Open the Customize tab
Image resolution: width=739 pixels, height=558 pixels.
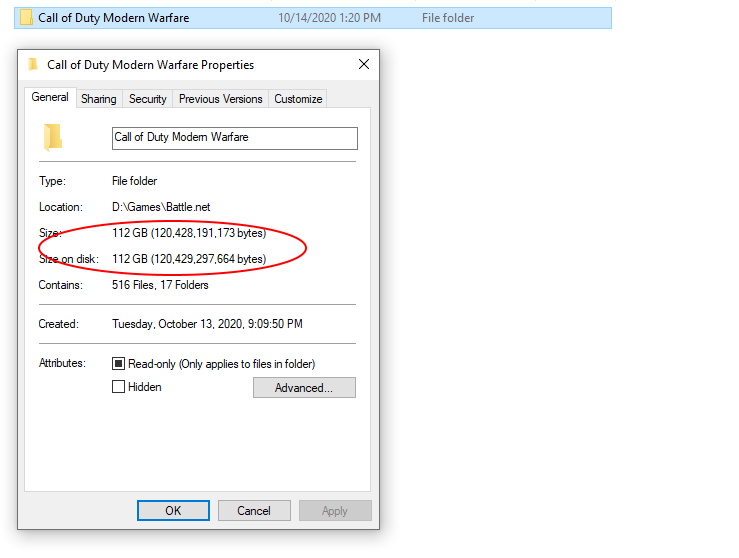(x=298, y=99)
